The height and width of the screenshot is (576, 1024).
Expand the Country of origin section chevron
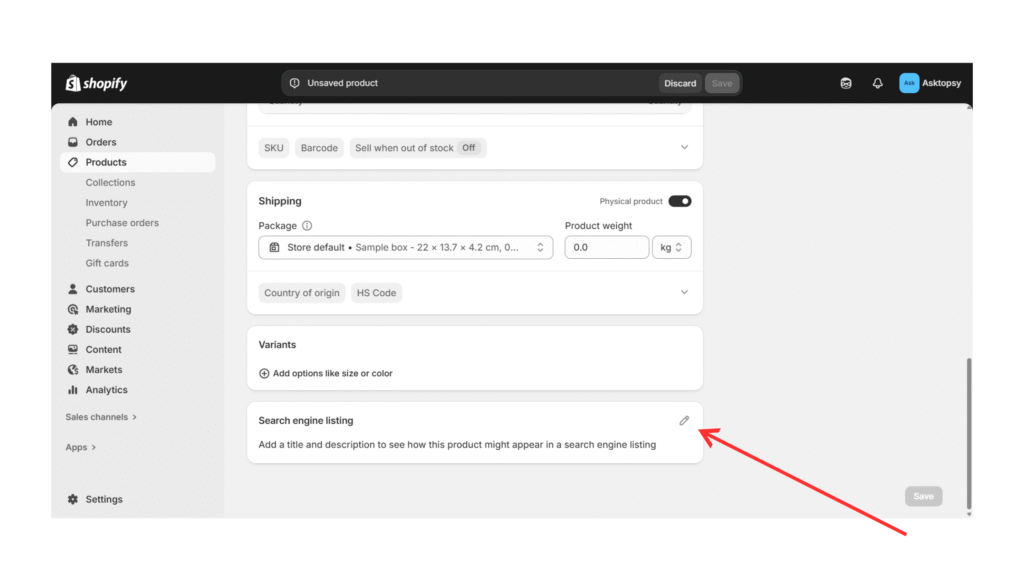684,293
